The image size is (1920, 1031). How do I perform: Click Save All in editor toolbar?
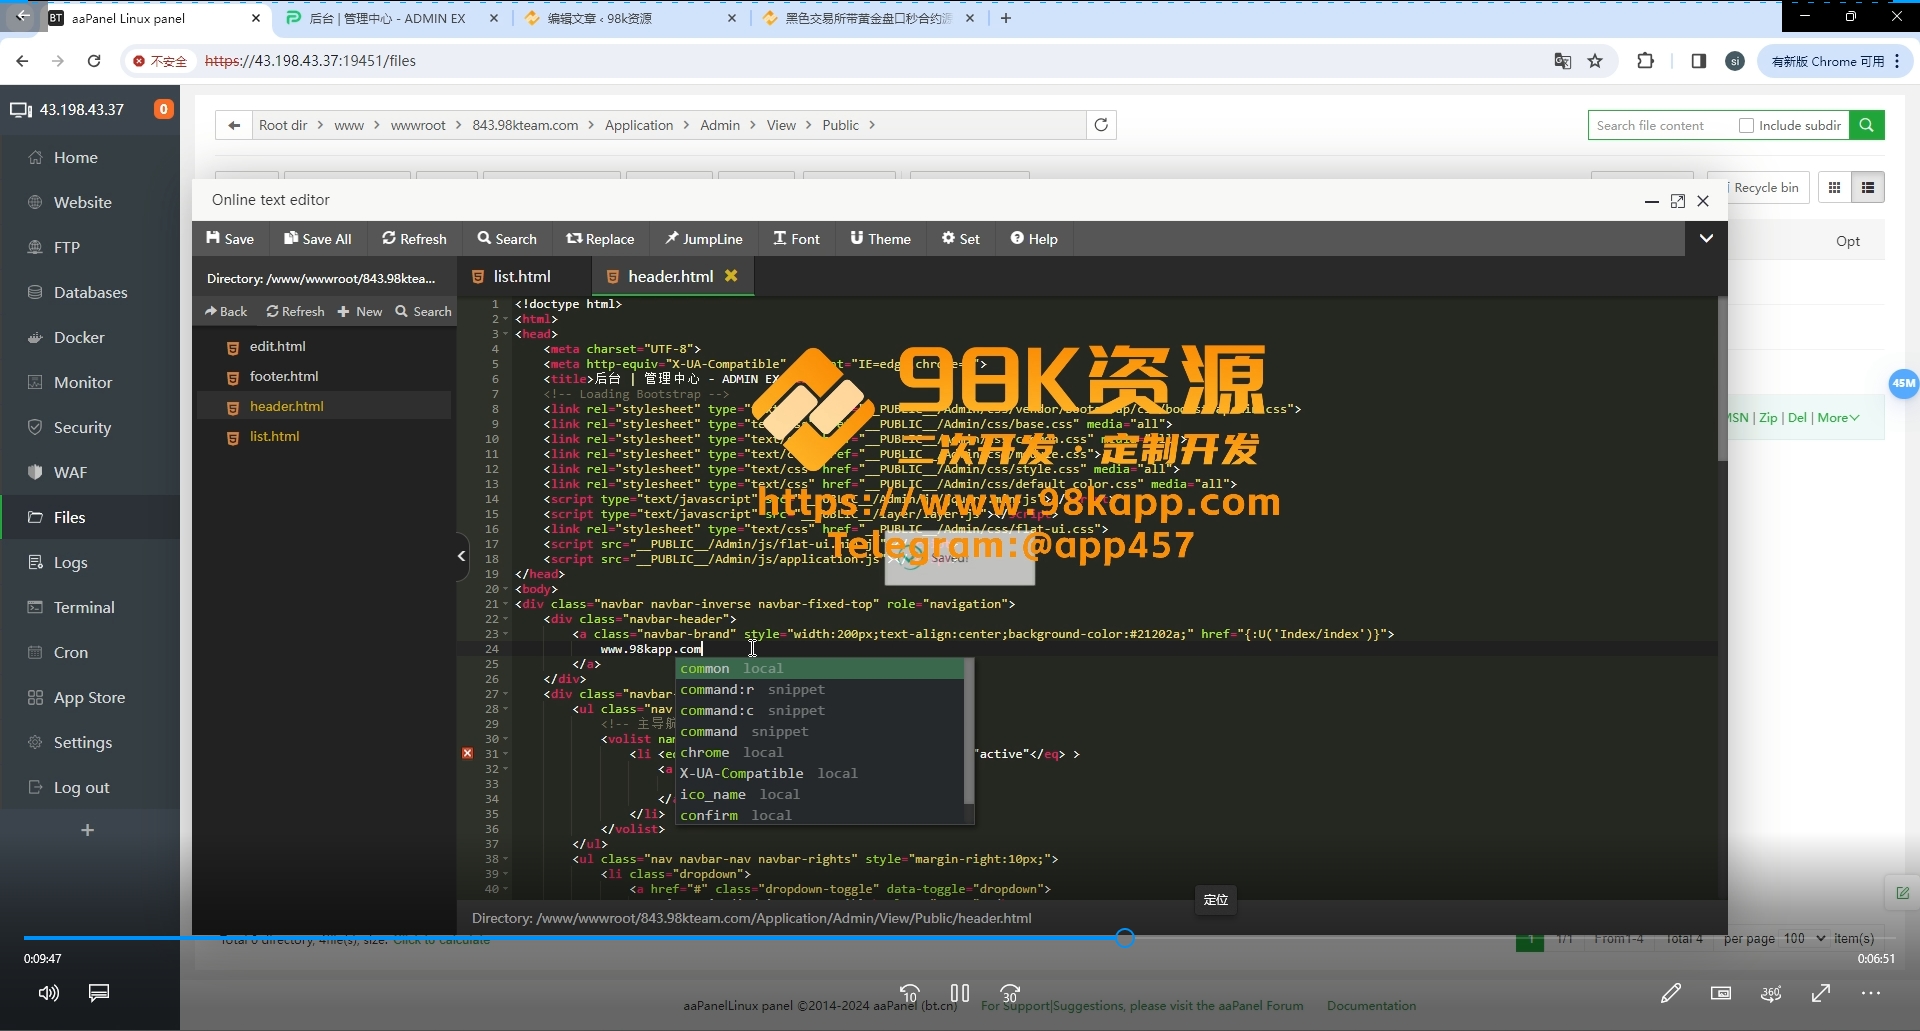318,238
